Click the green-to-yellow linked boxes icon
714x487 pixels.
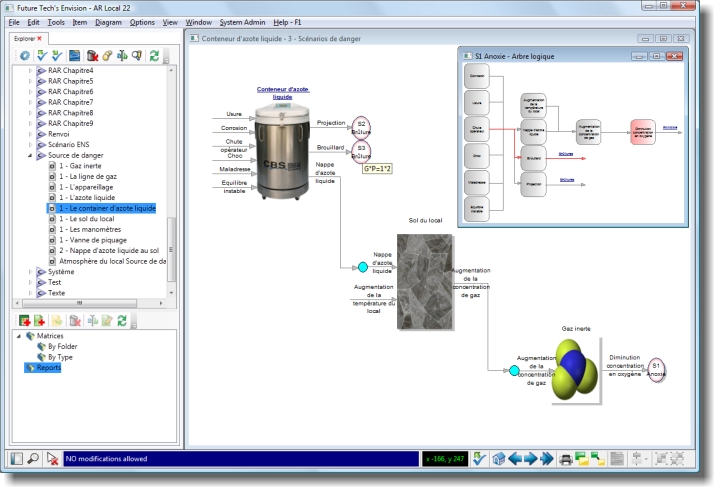coord(598,459)
